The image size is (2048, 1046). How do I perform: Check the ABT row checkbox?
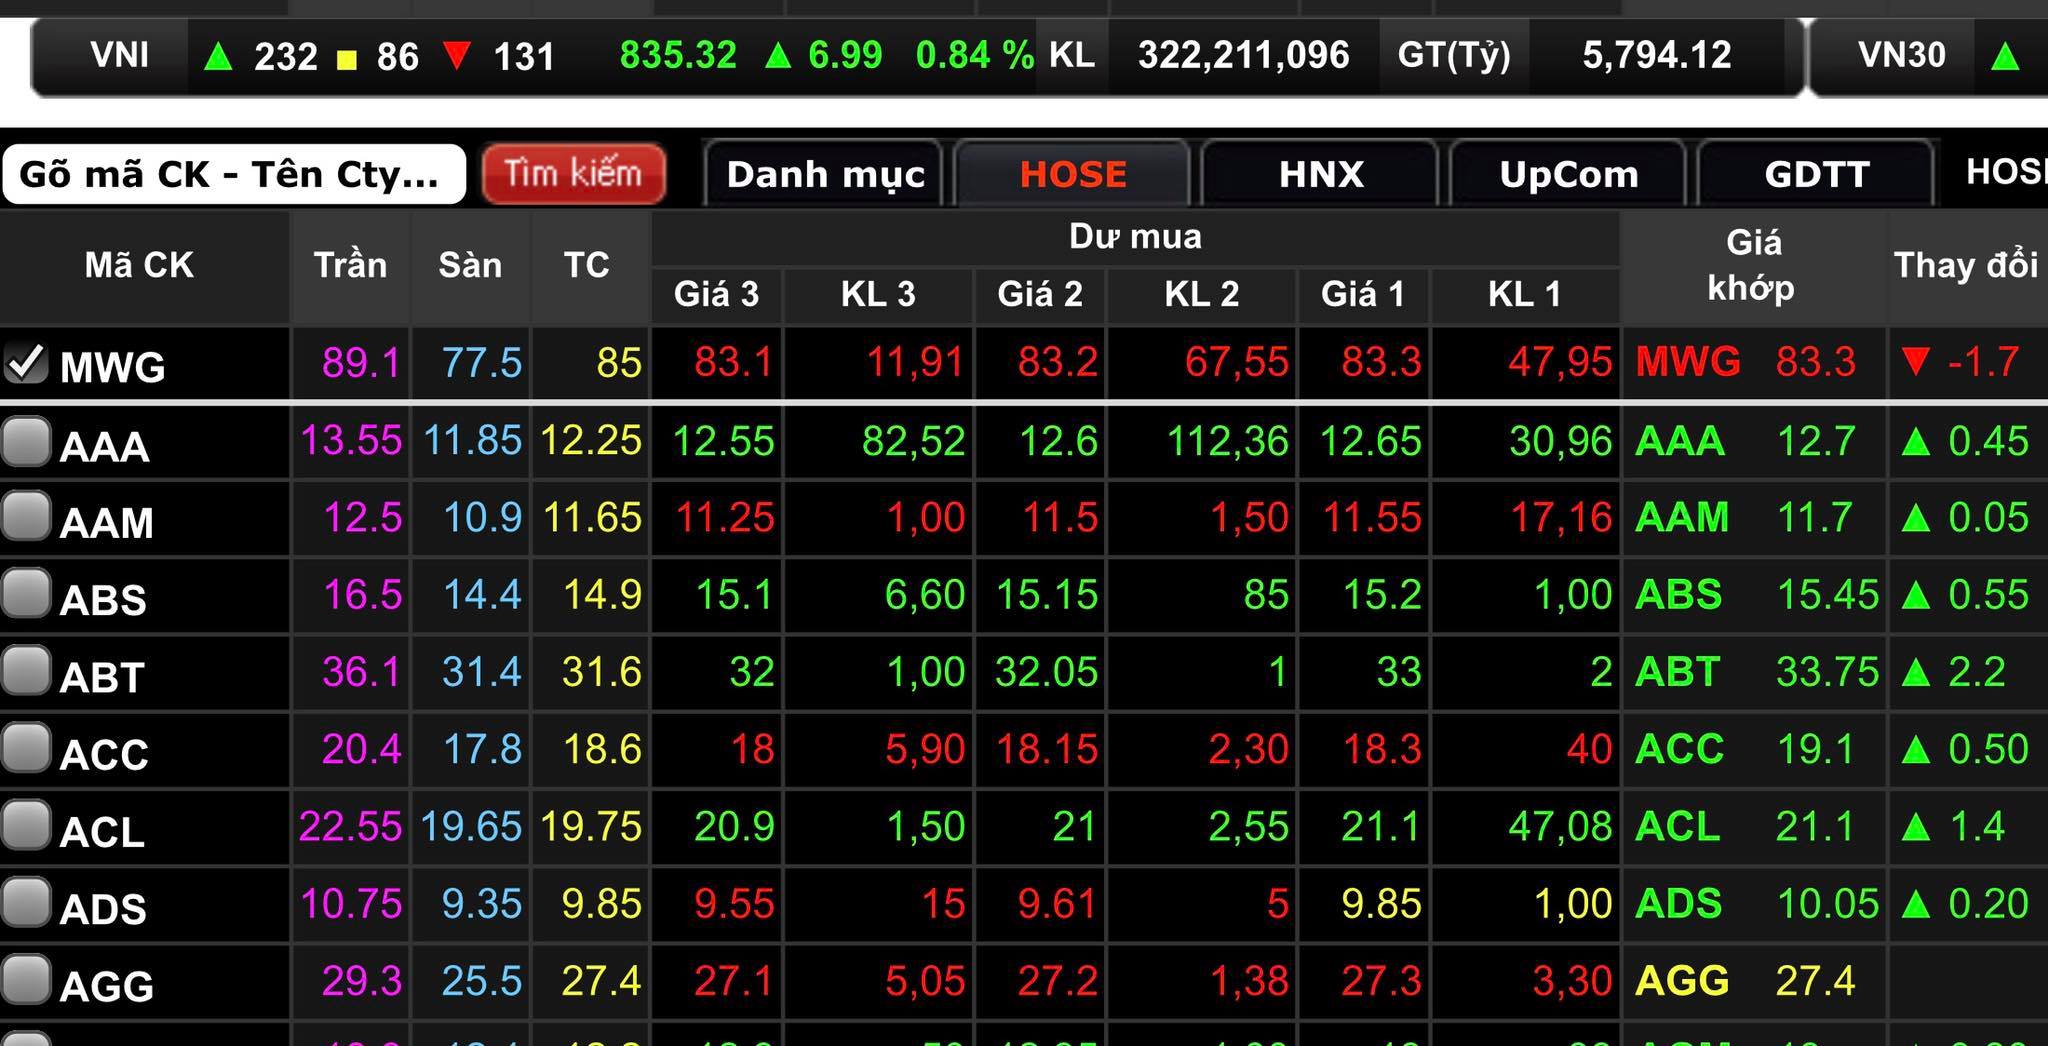[25, 672]
